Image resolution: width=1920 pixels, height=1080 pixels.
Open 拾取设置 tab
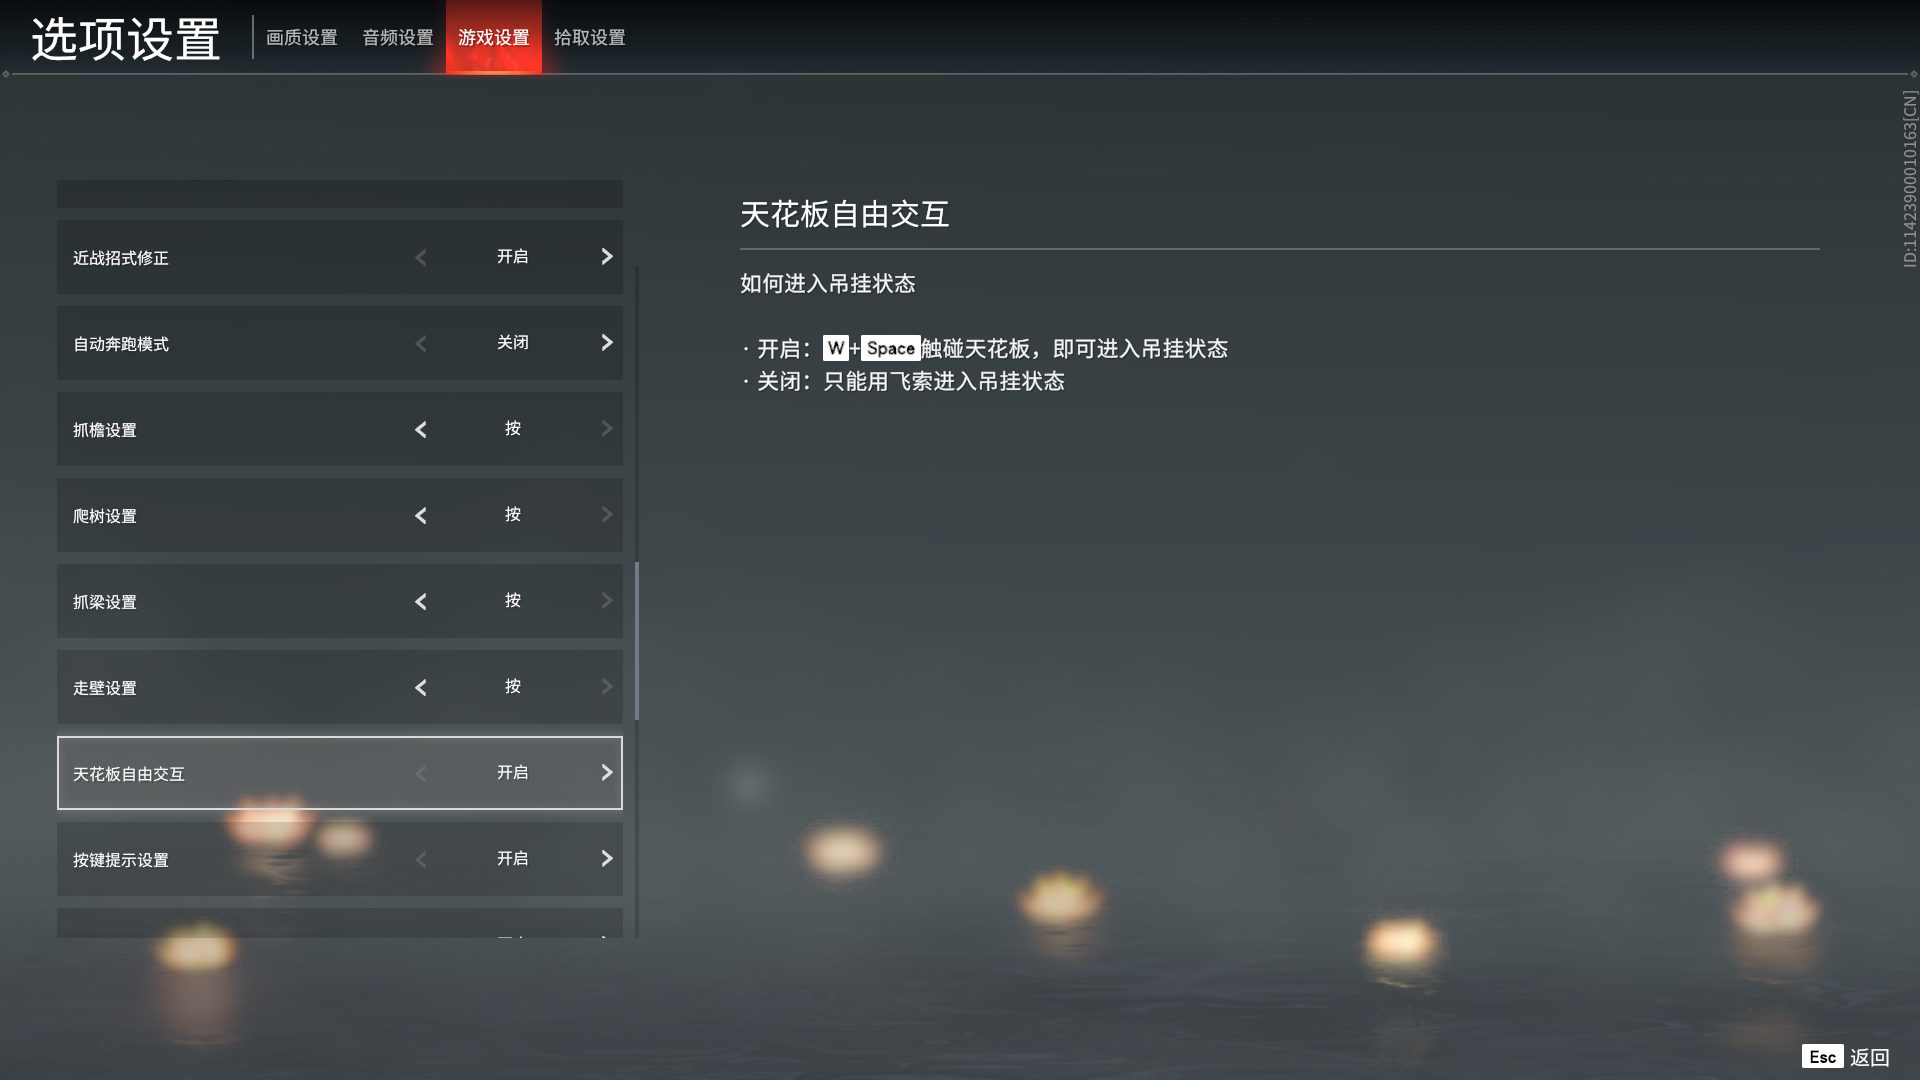(590, 38)
